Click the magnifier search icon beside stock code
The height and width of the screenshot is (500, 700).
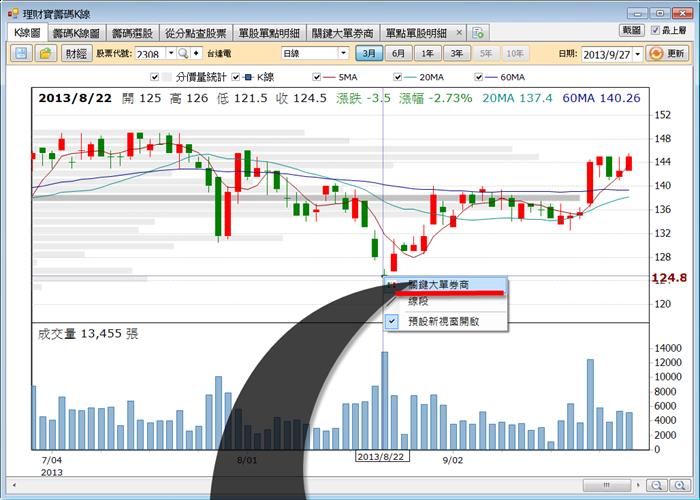tap(183, 54)
